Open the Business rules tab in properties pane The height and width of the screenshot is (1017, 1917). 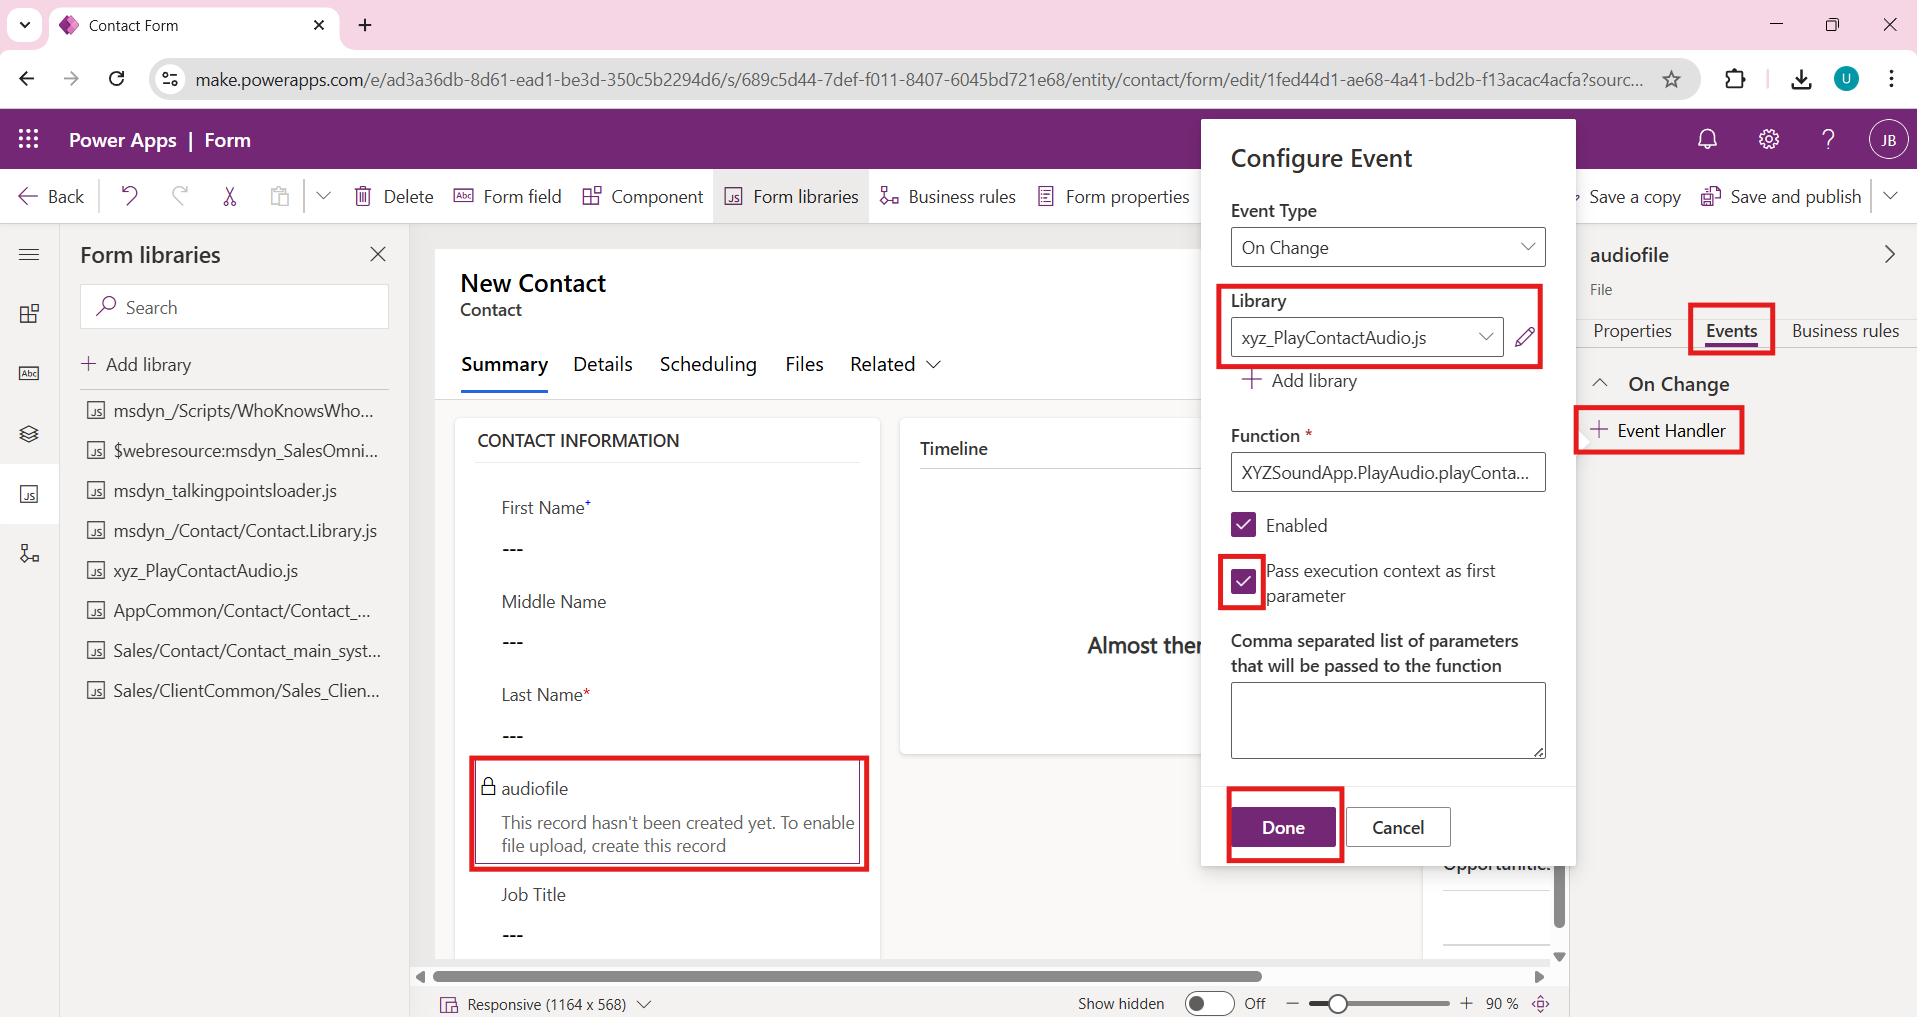[1844, 331]
